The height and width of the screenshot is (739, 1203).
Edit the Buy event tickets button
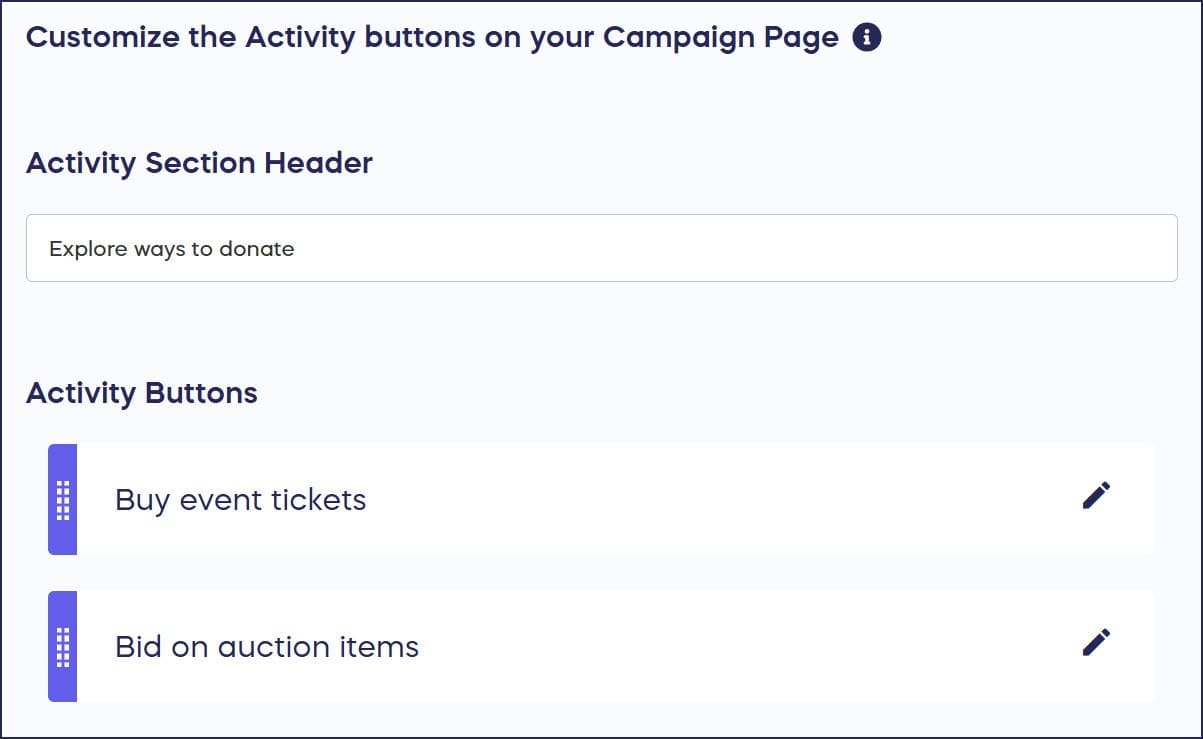click(x=1096, y=496)
